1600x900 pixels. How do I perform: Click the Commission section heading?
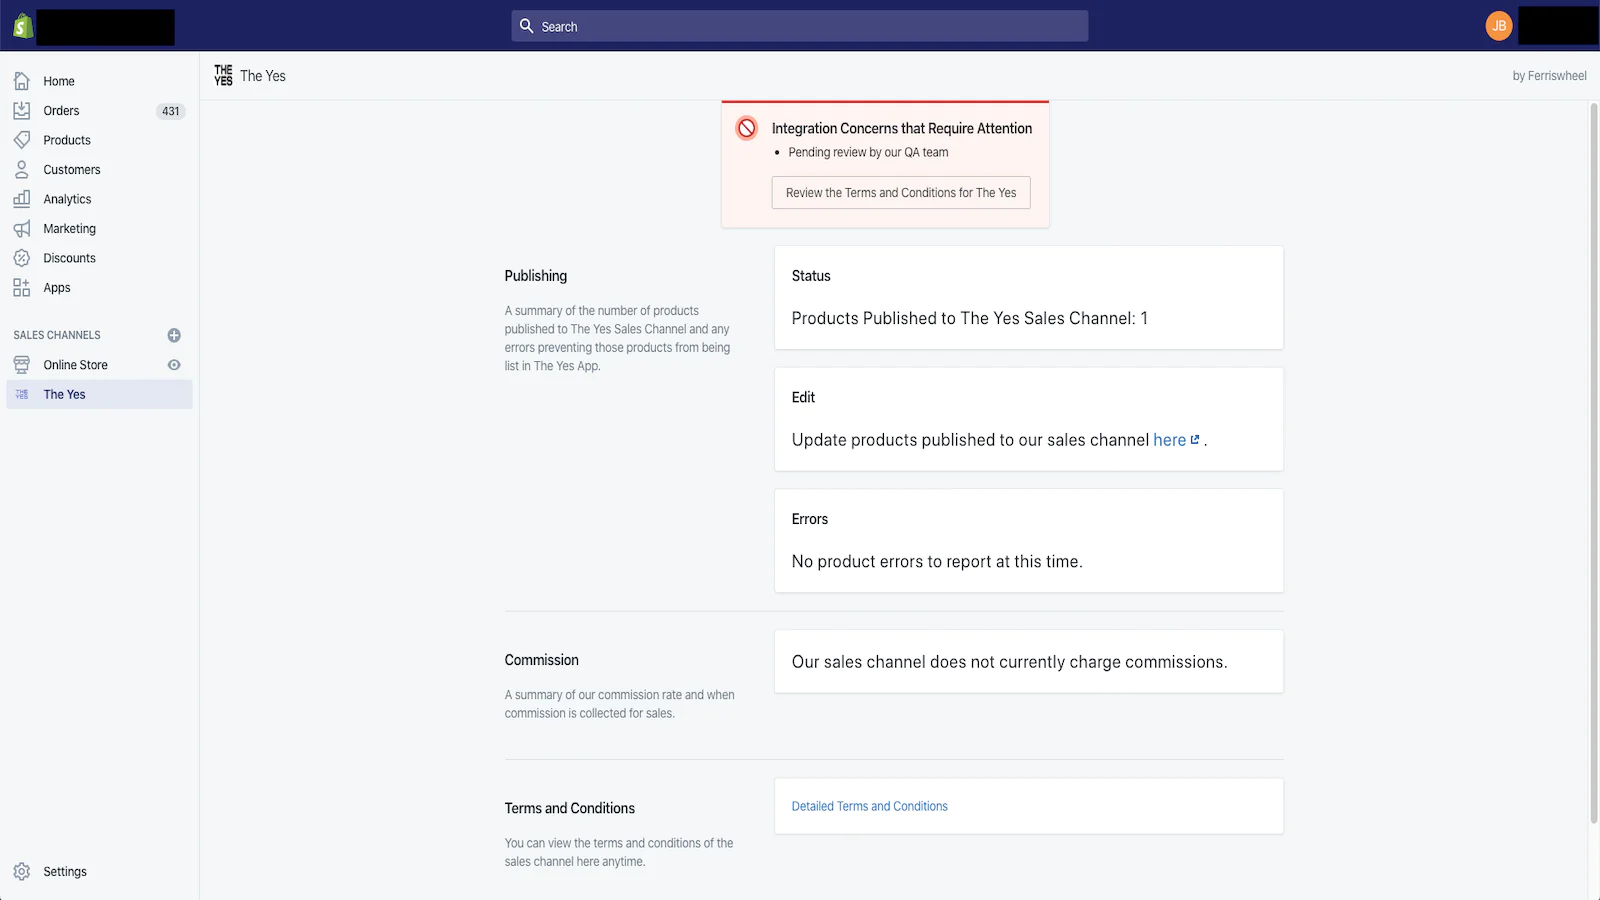(542, 660)
